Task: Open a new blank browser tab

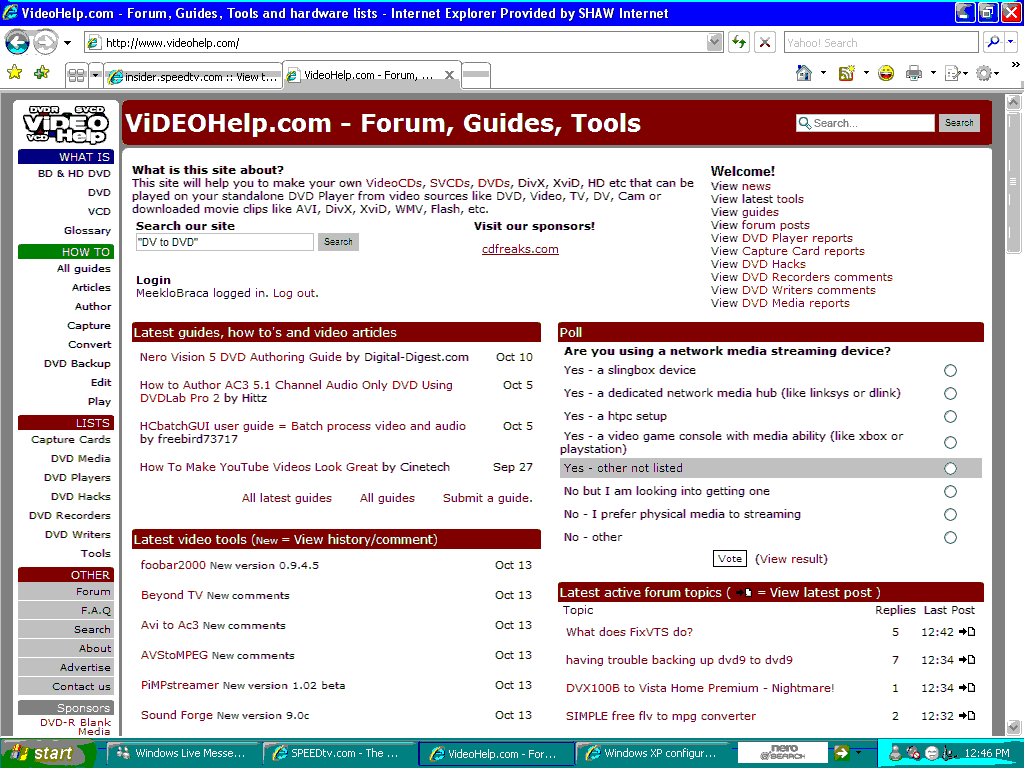Action: pyautogui.click(x=476, y=75)
